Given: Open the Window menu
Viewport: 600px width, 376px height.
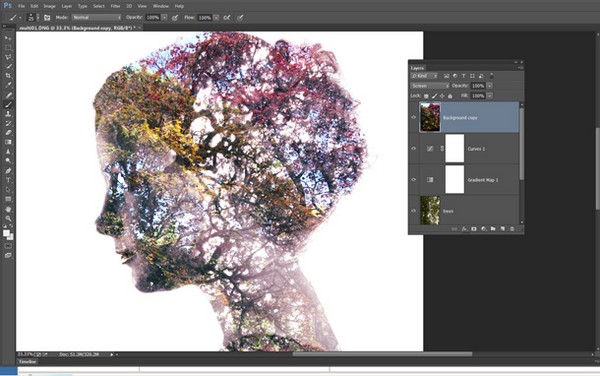Looking at the screenshot, I should [x=161, y=6].
